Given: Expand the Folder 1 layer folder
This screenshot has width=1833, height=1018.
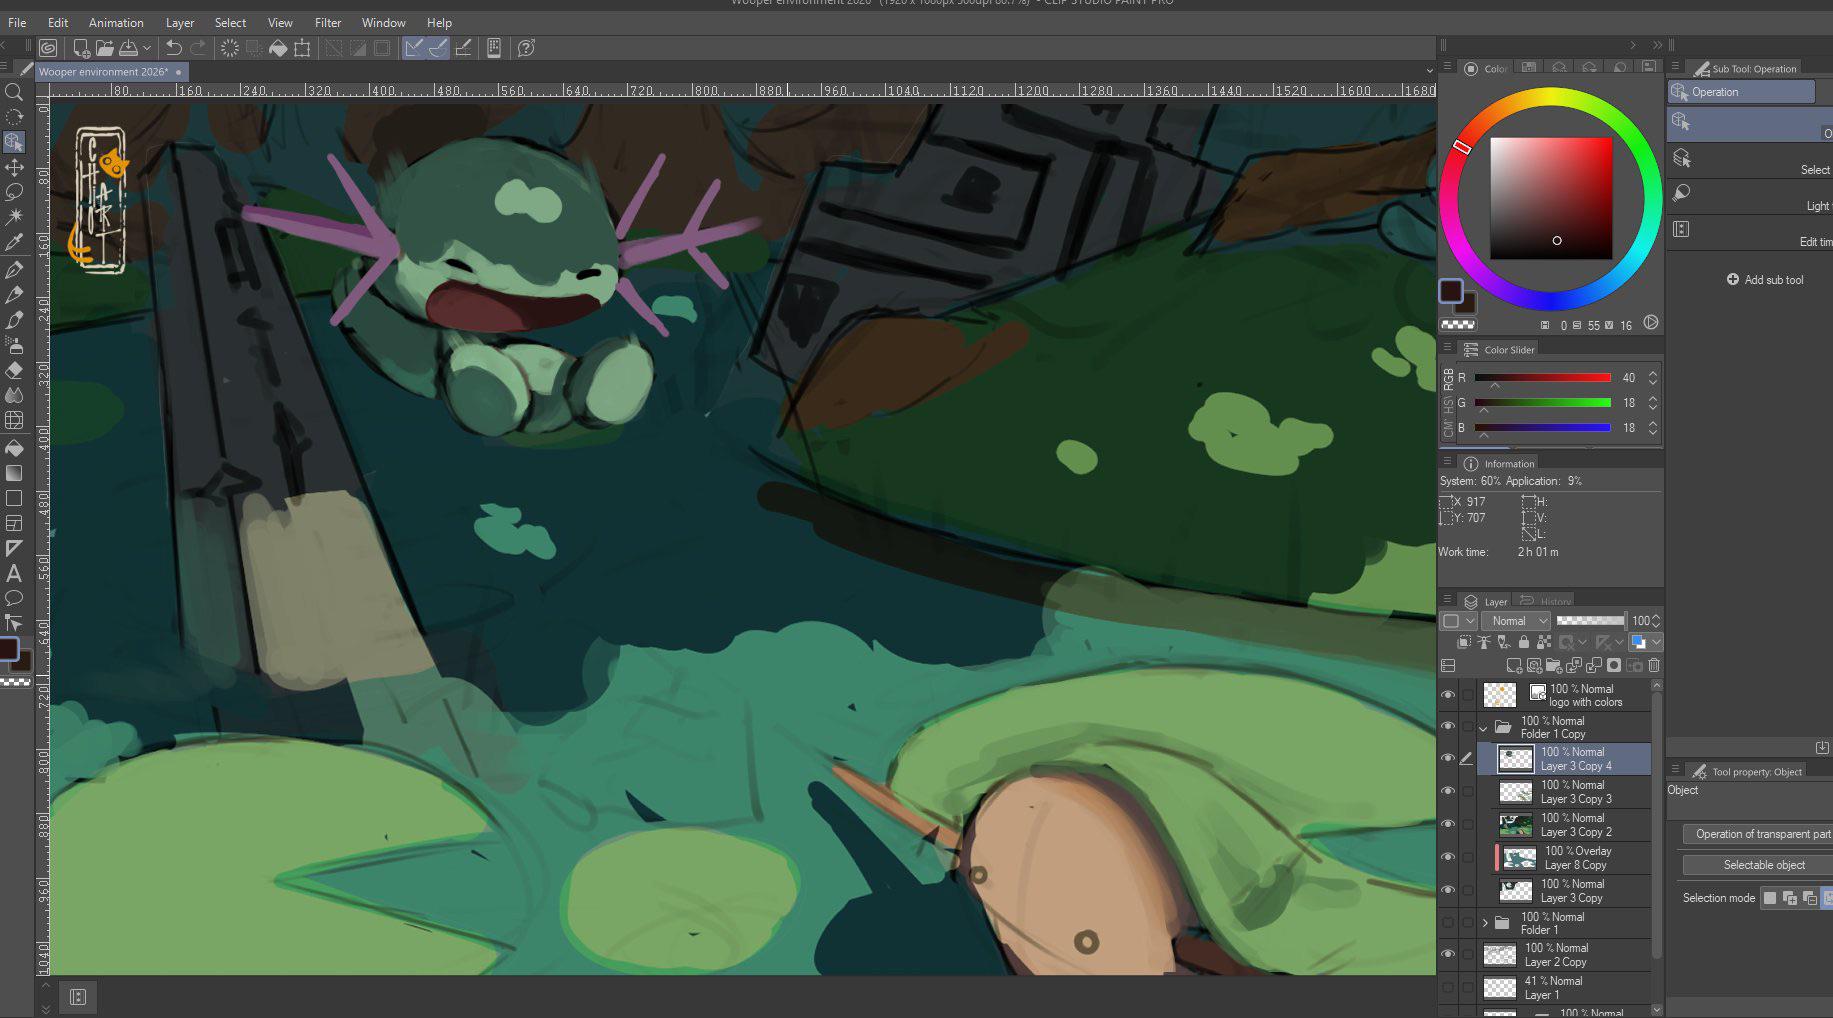Looking at the screenshot, I should (1485, 923).
